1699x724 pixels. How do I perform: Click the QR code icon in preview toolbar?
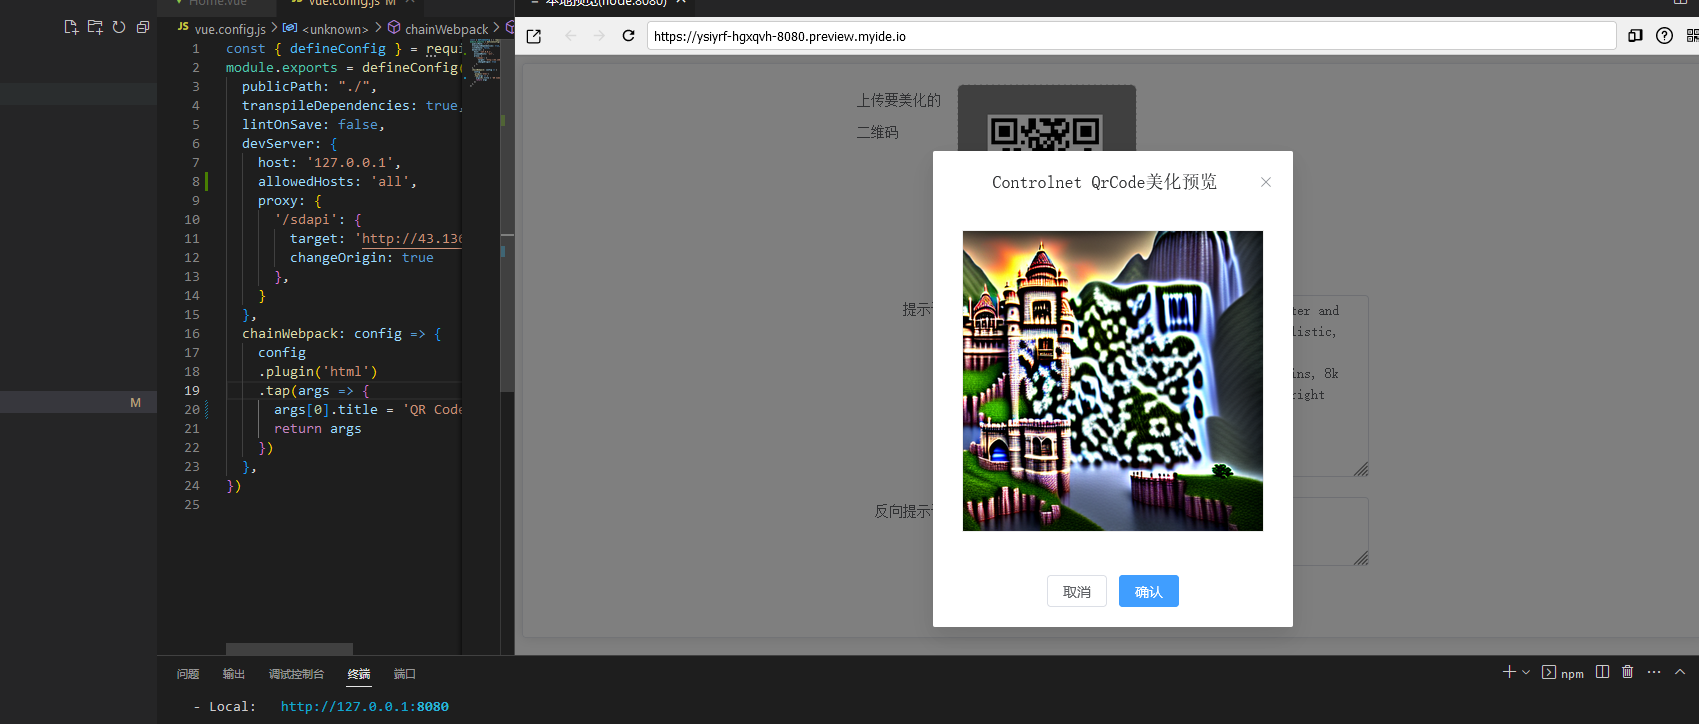(x=1692, y=36)
